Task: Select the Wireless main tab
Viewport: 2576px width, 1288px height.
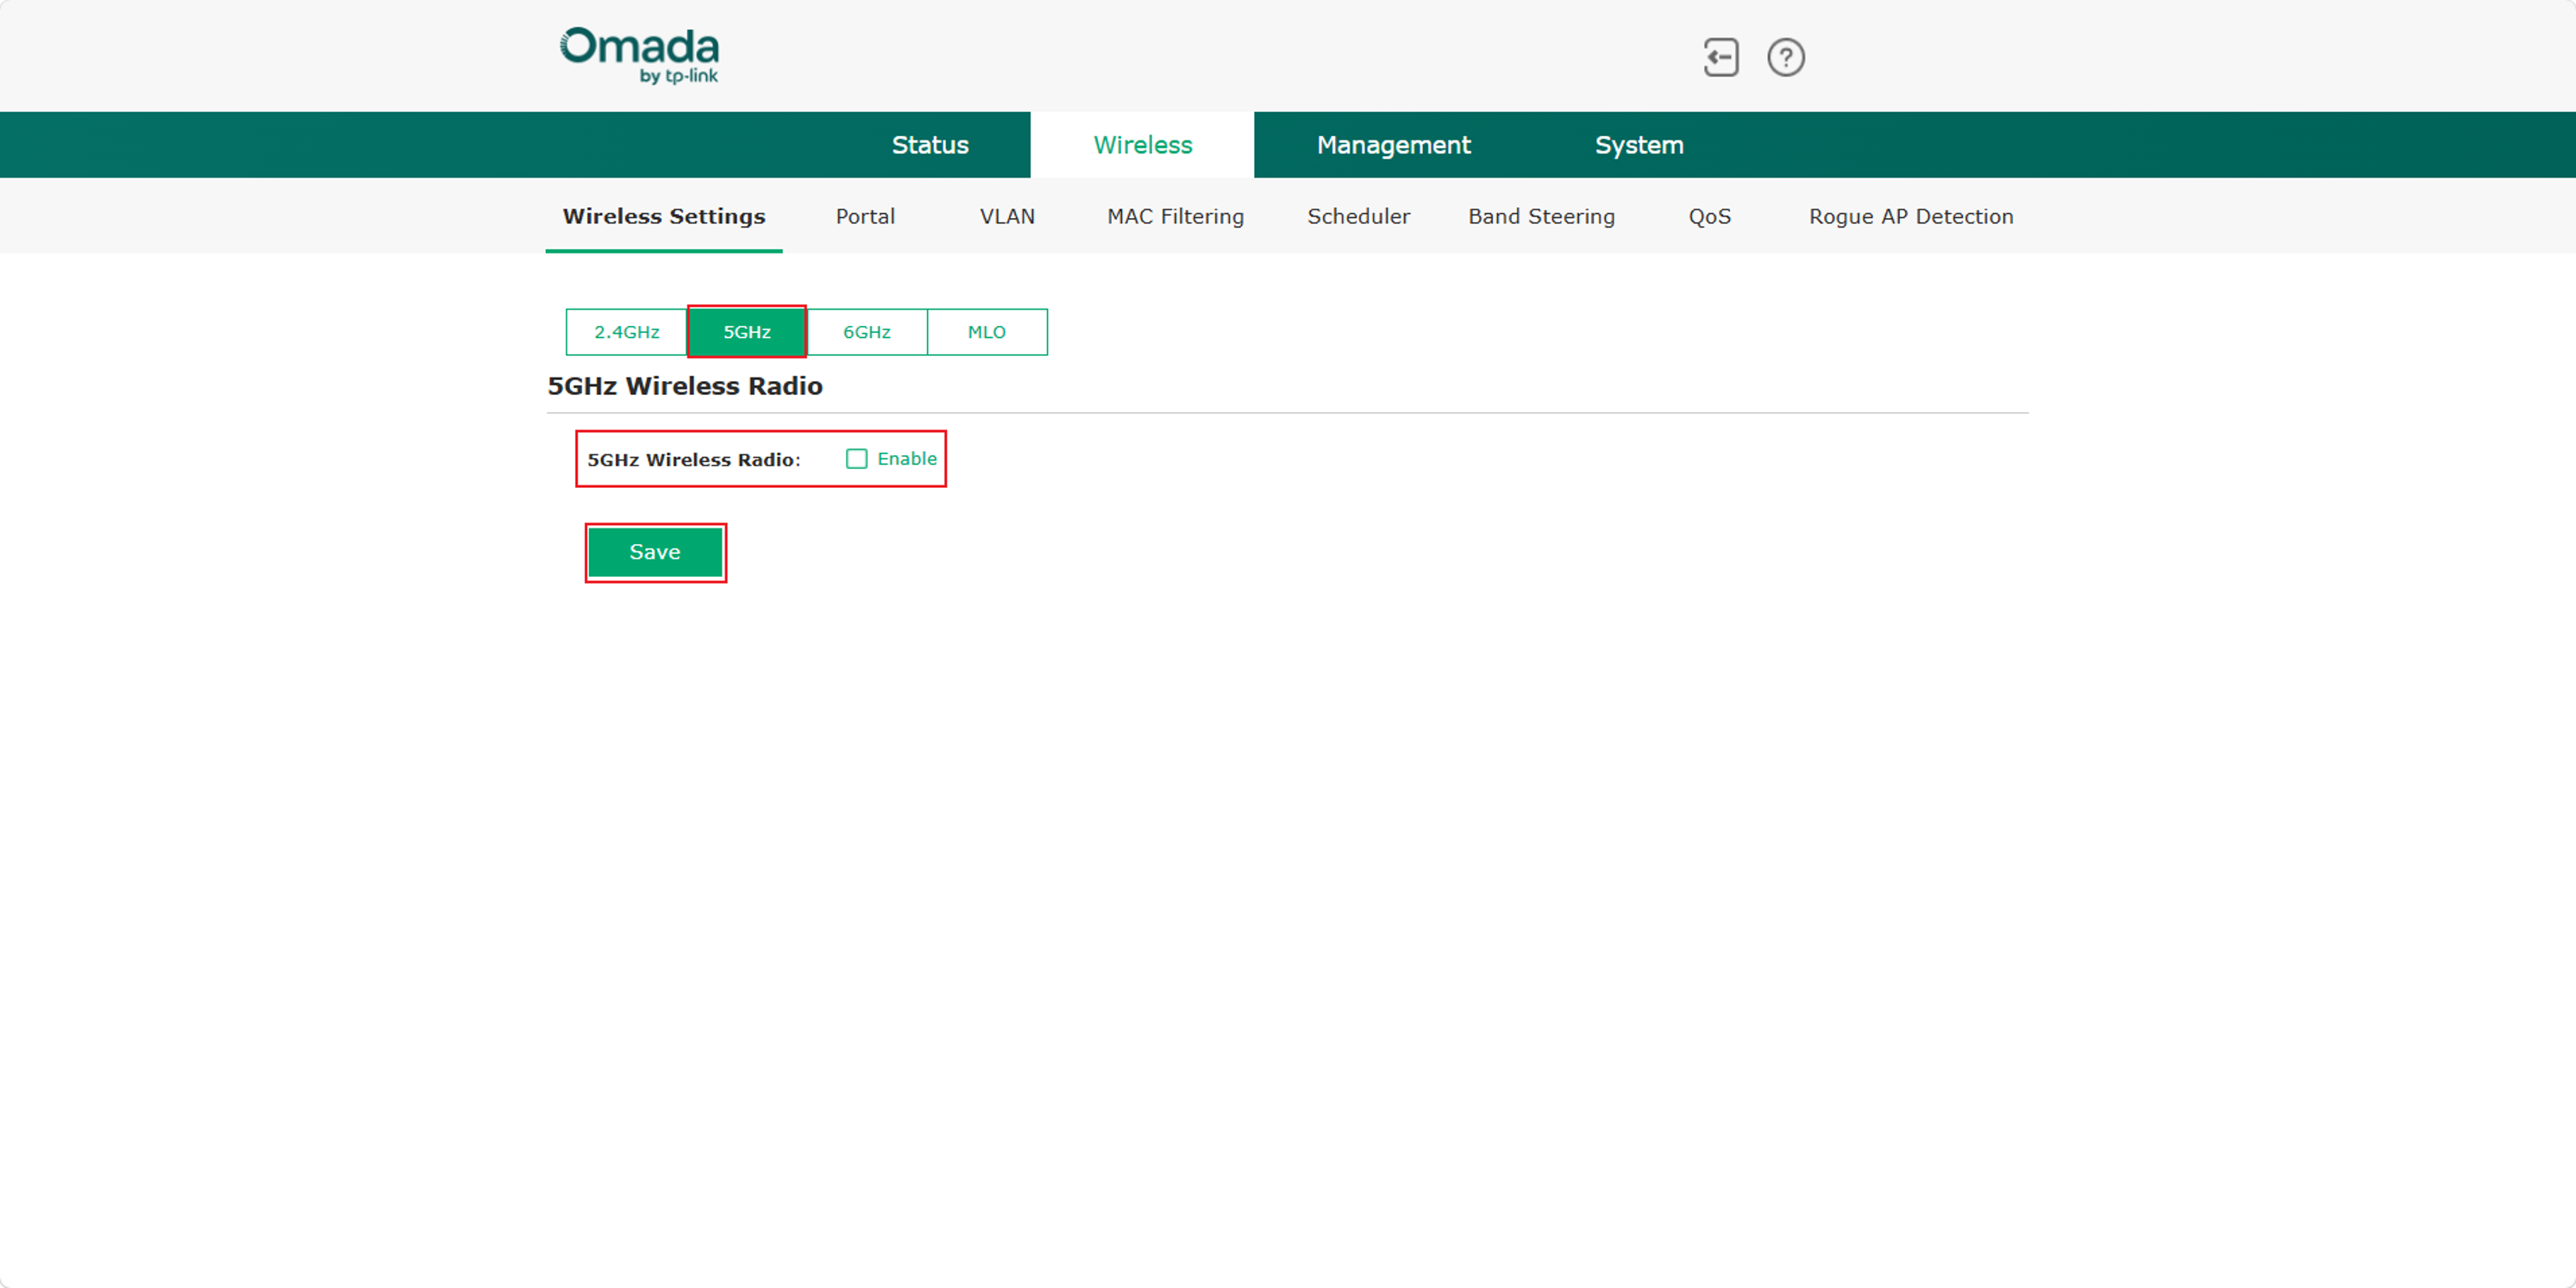Action: [x=1142, y=145]
